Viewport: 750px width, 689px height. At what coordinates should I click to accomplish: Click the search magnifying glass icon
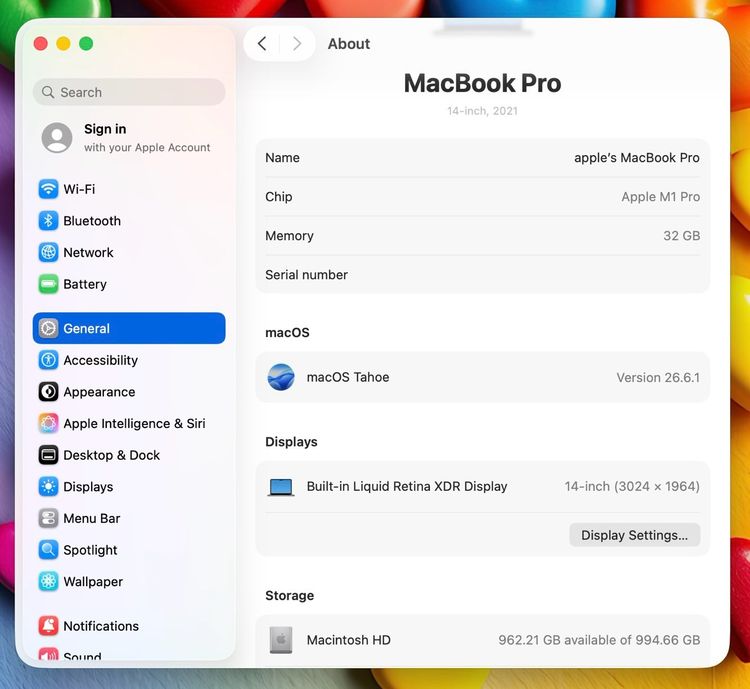[x=48, y=92]
